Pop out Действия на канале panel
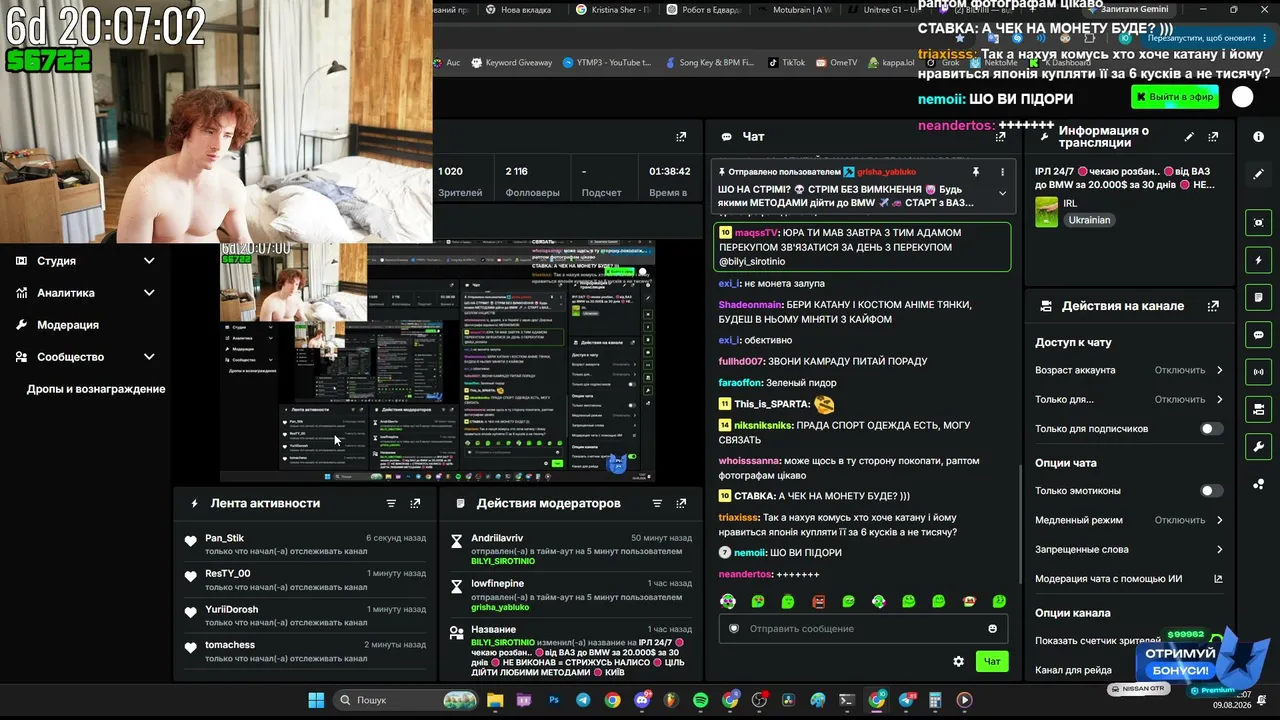 click(1213, 306)
